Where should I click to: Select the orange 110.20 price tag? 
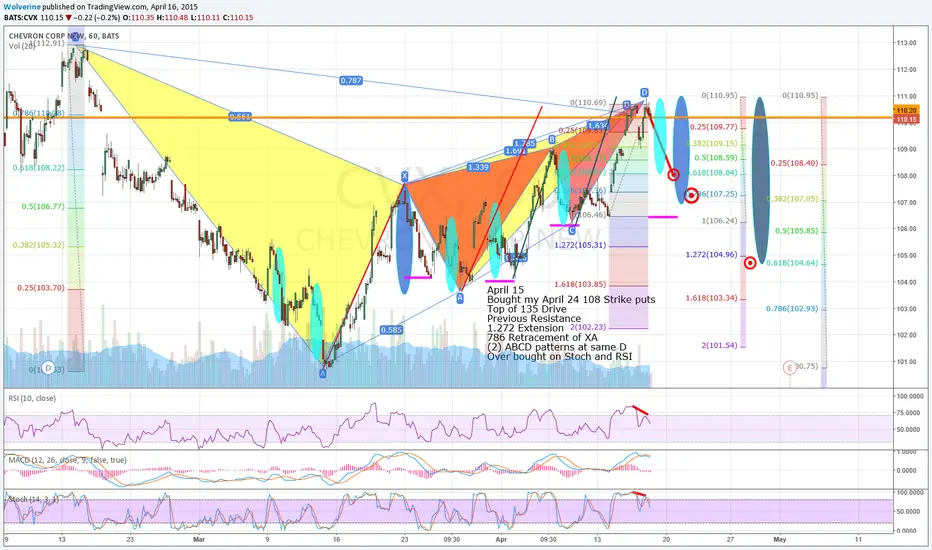[906, 111]
